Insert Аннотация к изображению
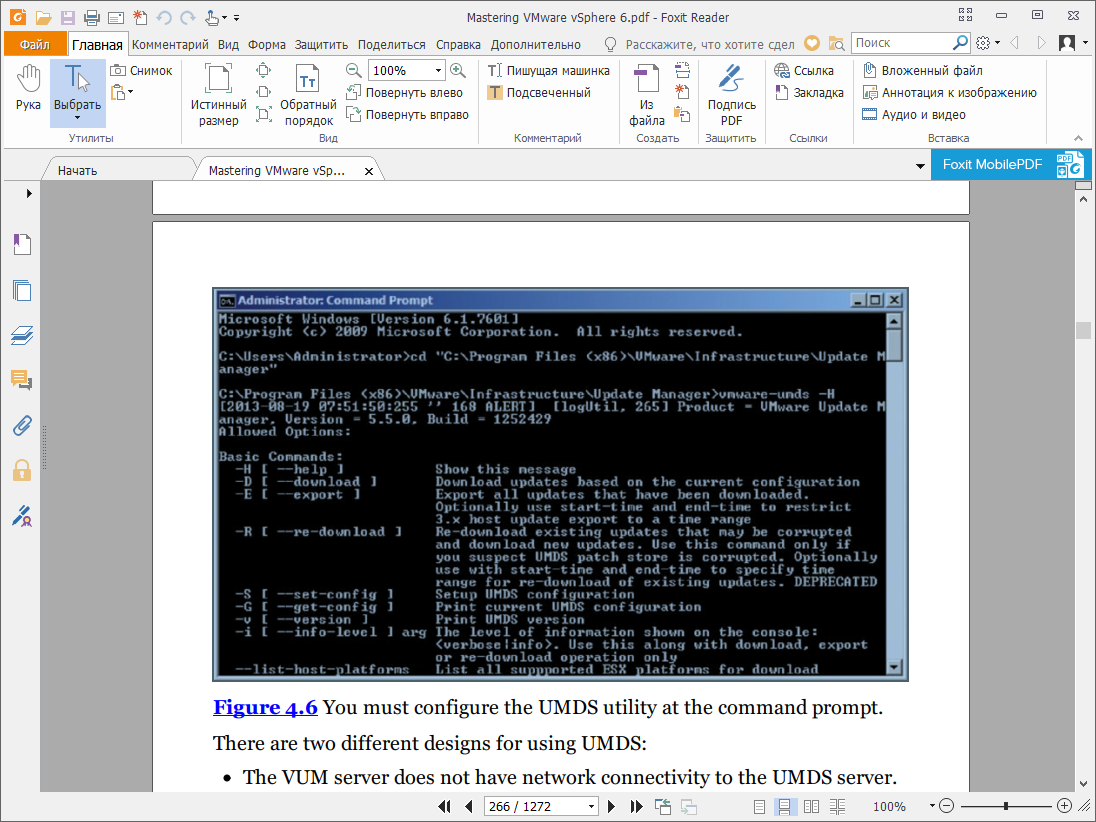1096x822 pixels. coord(949,92)
